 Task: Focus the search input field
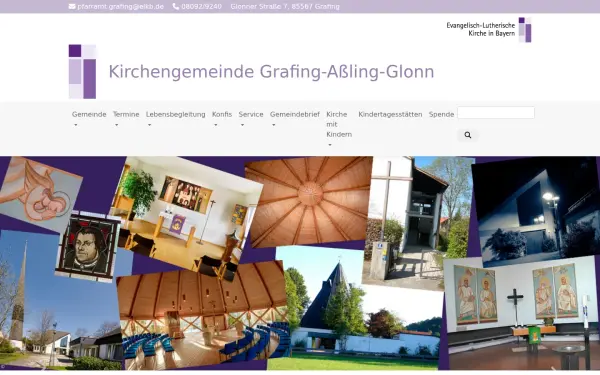point(496,112)
